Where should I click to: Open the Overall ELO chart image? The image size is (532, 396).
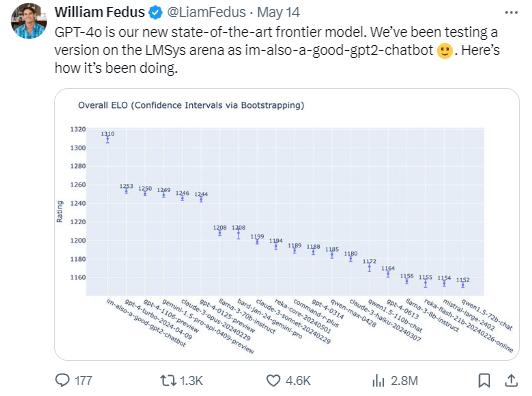[x=287, y=224]
